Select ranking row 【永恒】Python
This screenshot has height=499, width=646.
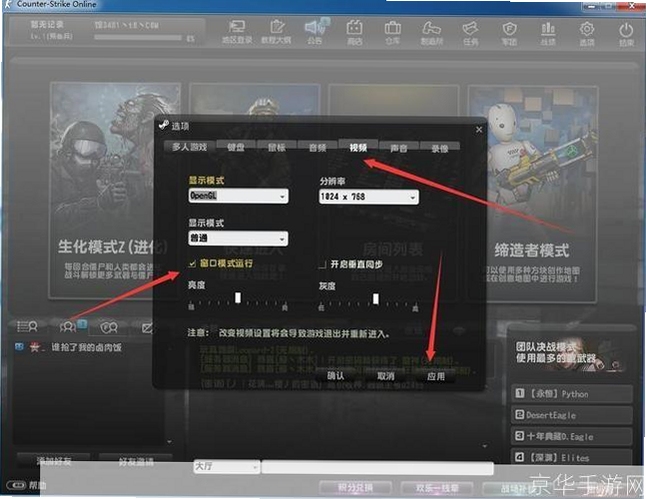pos(572,394)
